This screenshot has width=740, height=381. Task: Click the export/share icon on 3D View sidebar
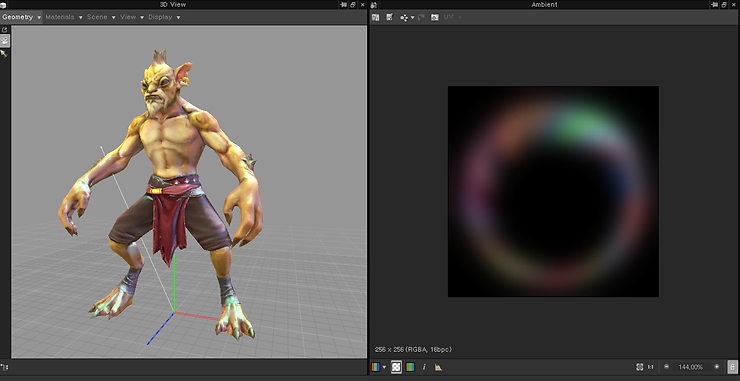coord(4,30)
